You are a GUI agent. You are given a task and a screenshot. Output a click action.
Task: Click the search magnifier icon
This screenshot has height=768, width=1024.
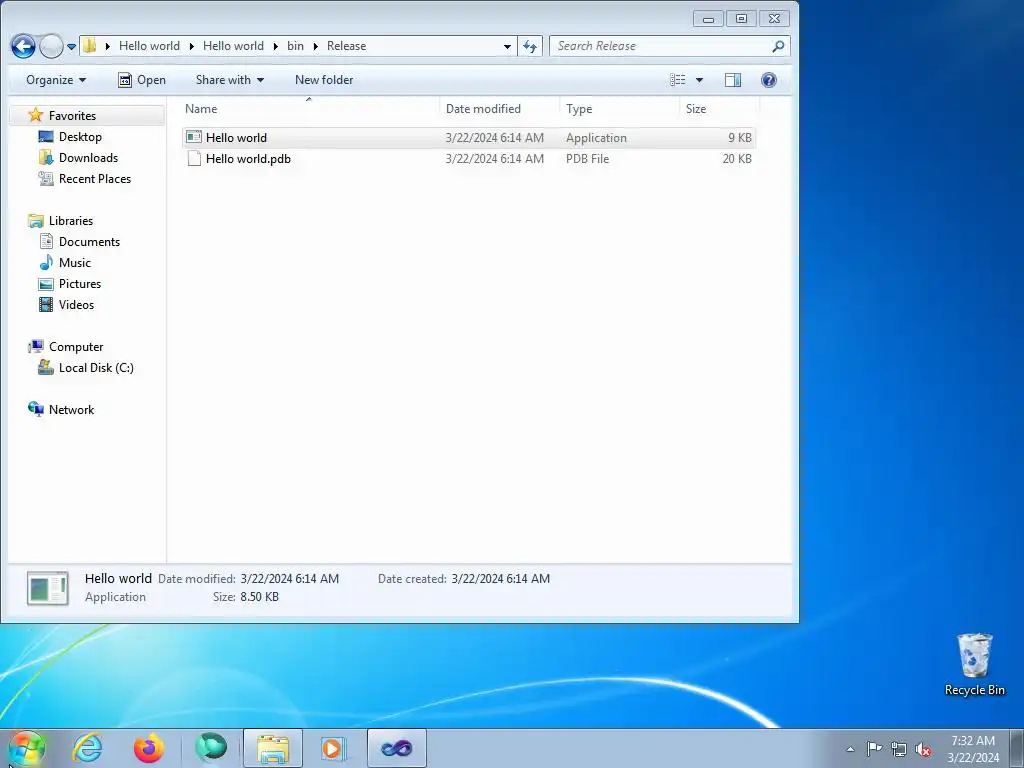[778, 46]
